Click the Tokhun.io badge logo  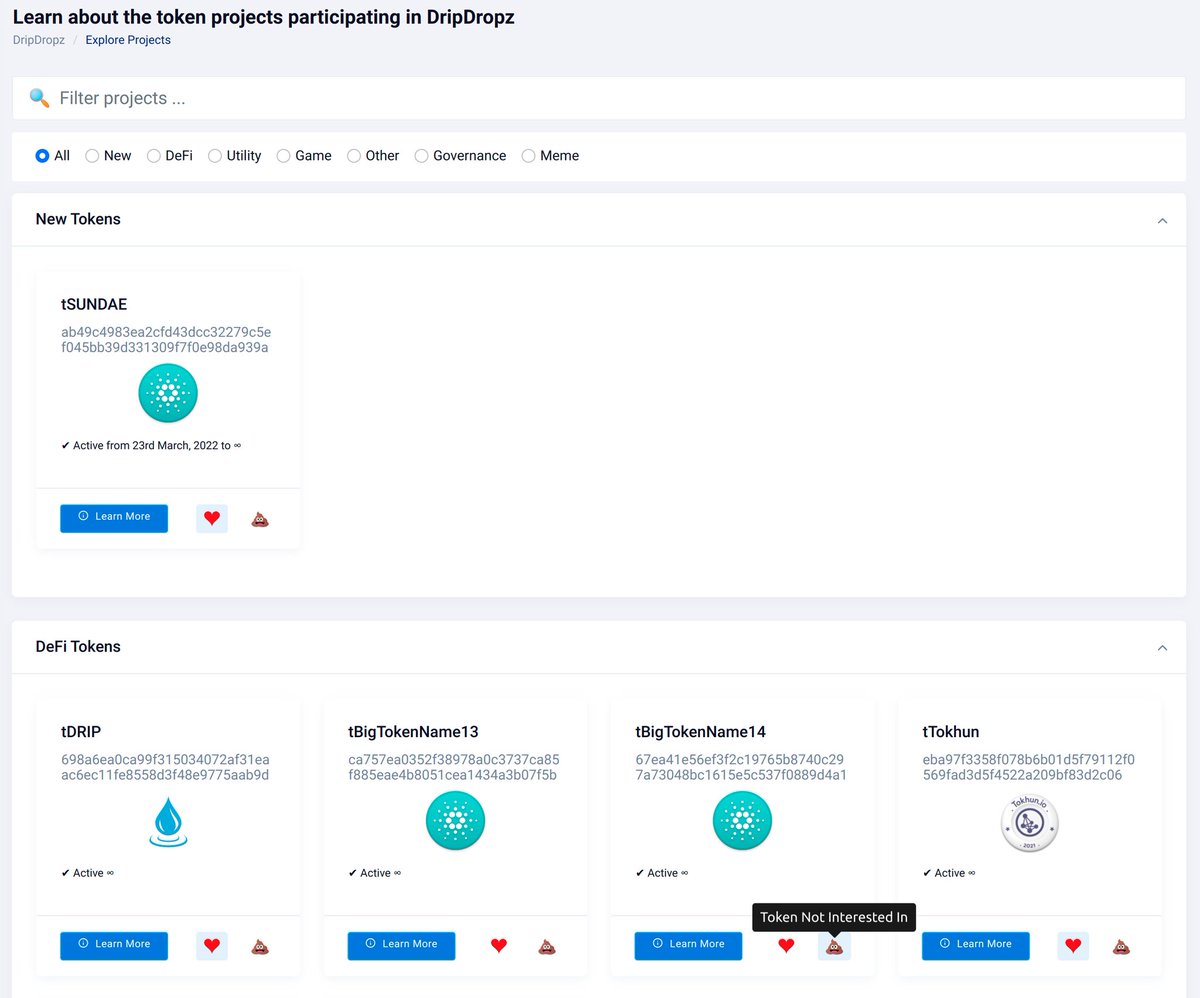[x=1030, y=822]
